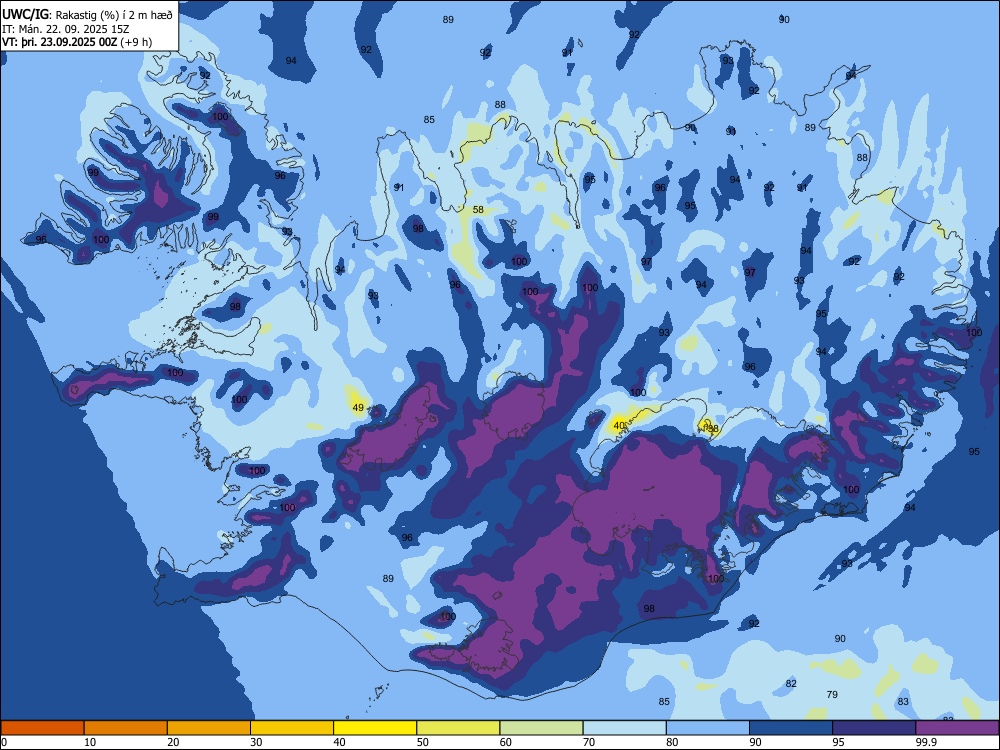Click the legend scale label '30'
Screen dimensions: 1000x750
pos(256,742)
